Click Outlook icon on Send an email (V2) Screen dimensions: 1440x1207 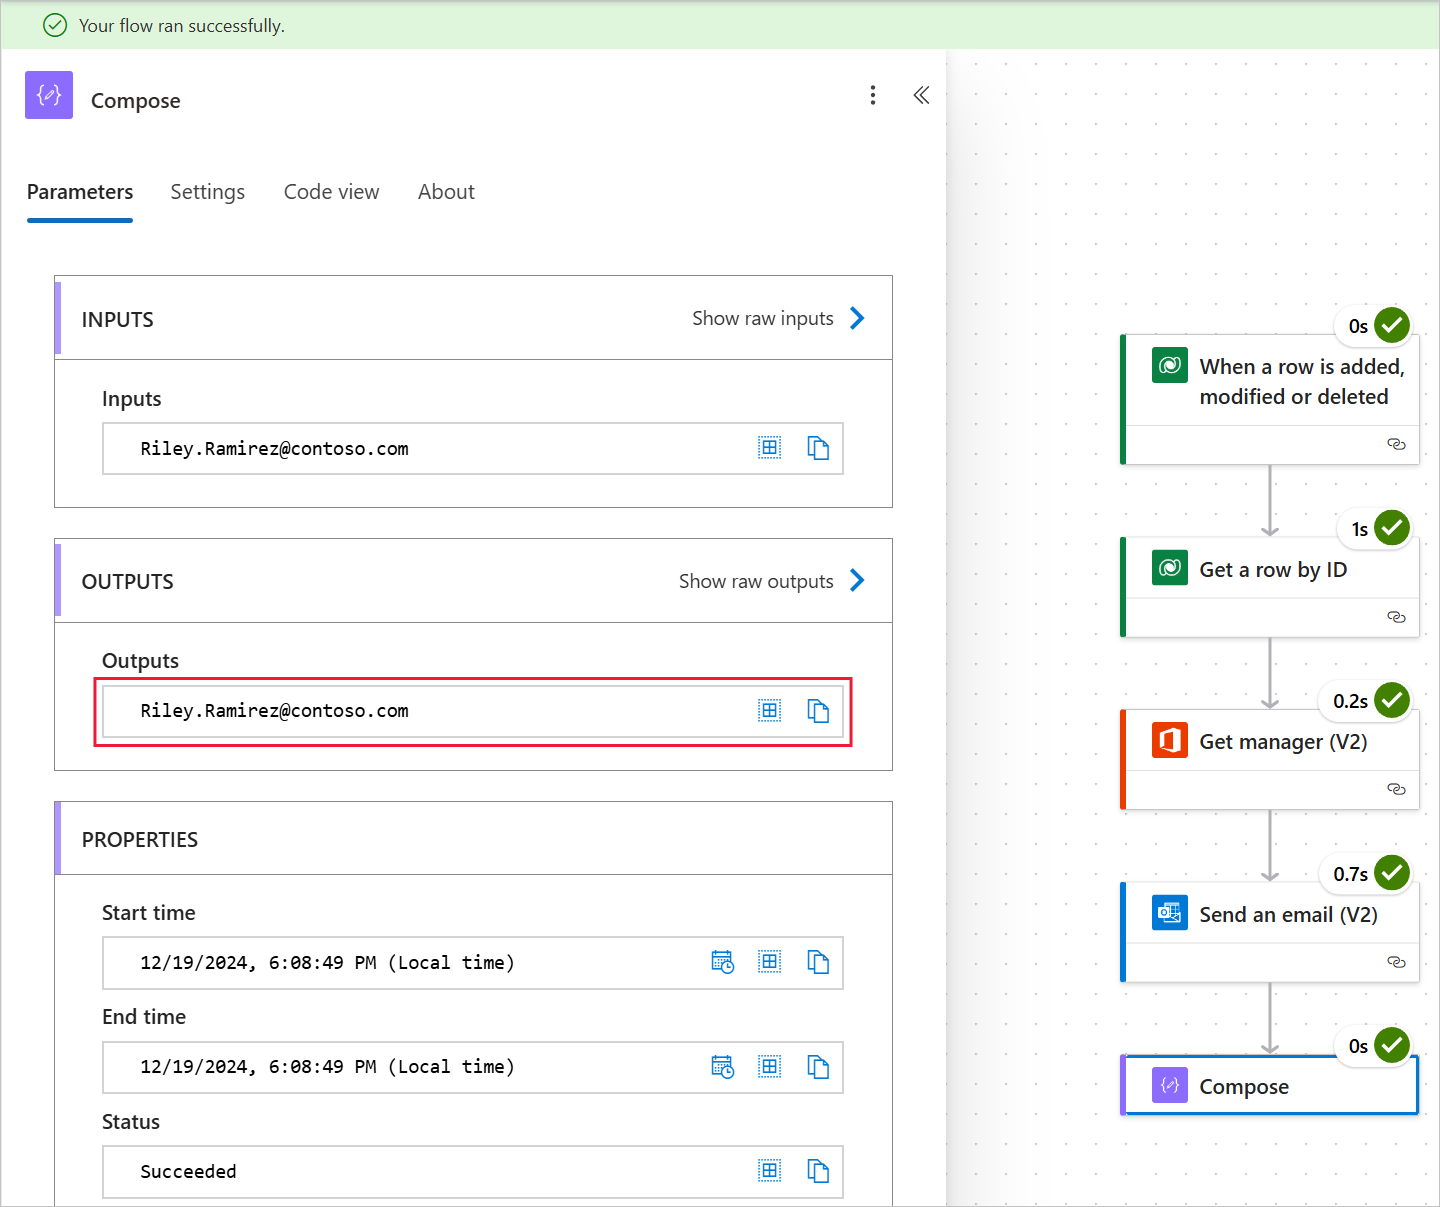click(1170, 913)
